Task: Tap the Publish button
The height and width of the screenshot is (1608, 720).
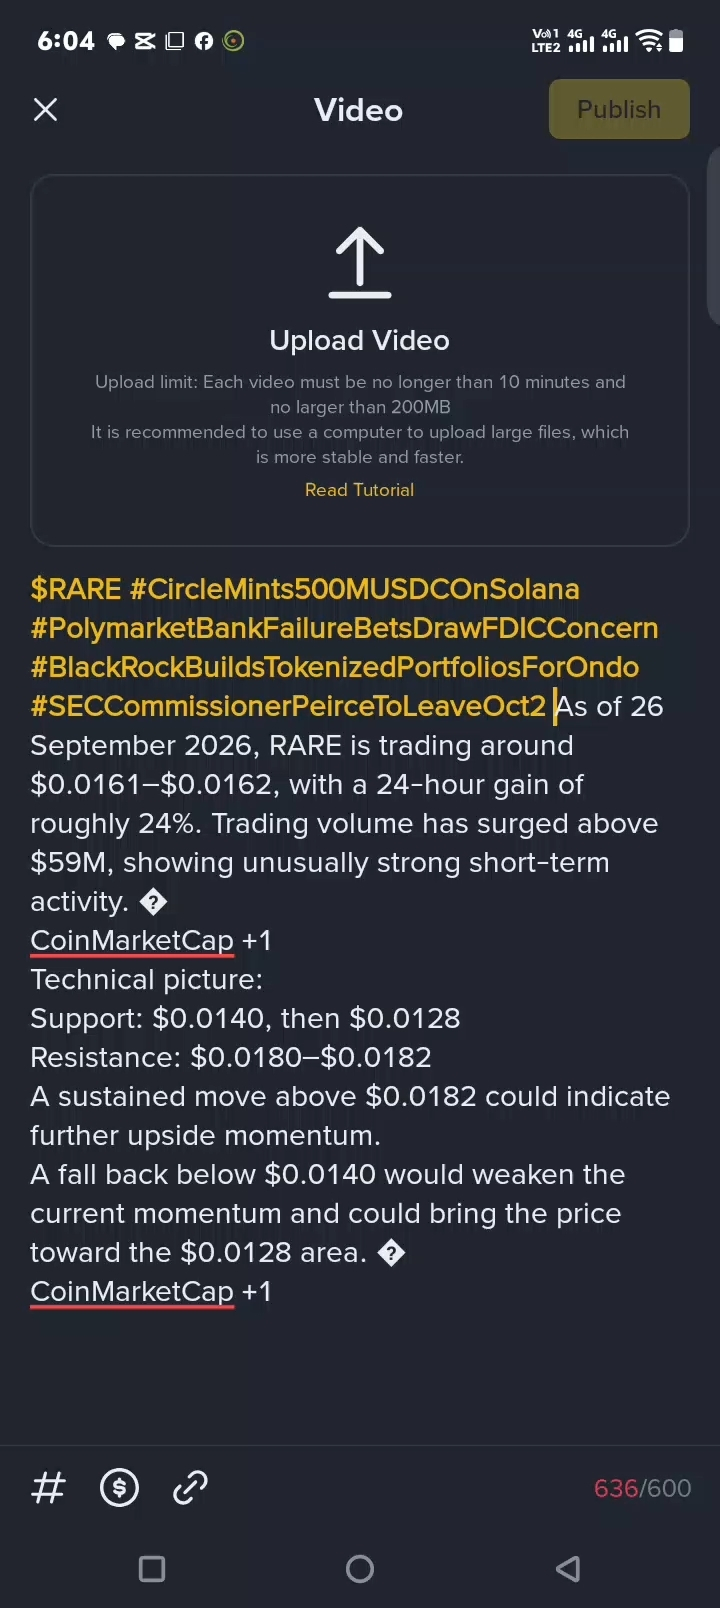Action: (x=619, y=109)
